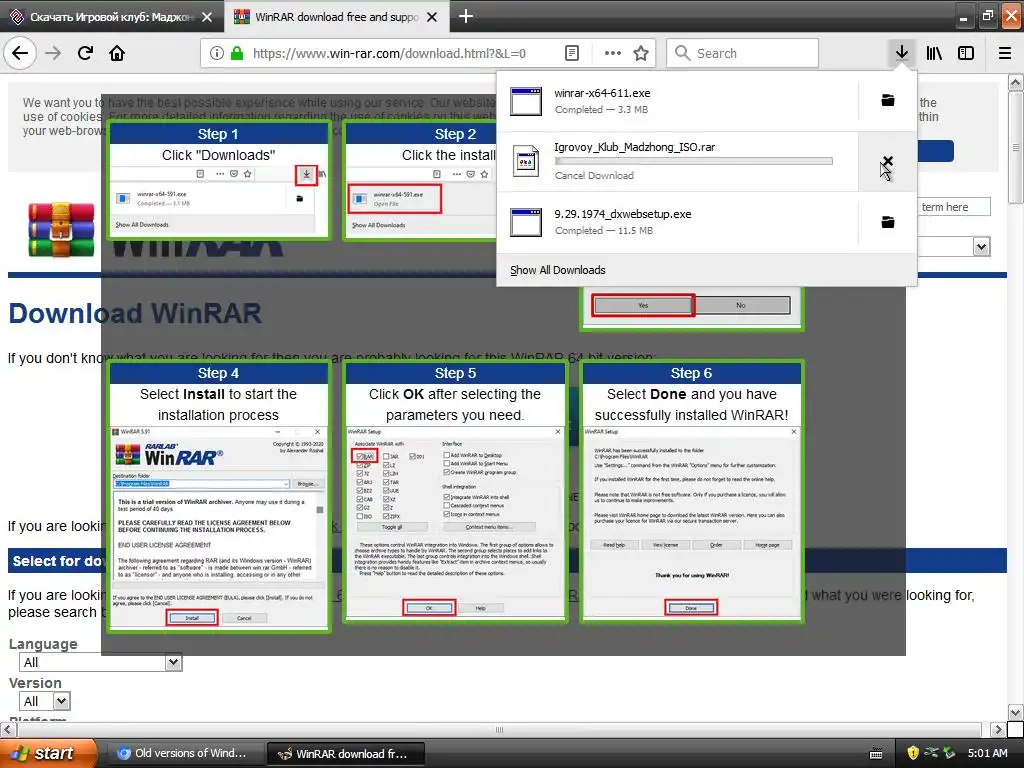Select the 9.29.1974_dxwebsetup.exe download entry
The image size is (1024, 768).
click(x=677, y=222)
